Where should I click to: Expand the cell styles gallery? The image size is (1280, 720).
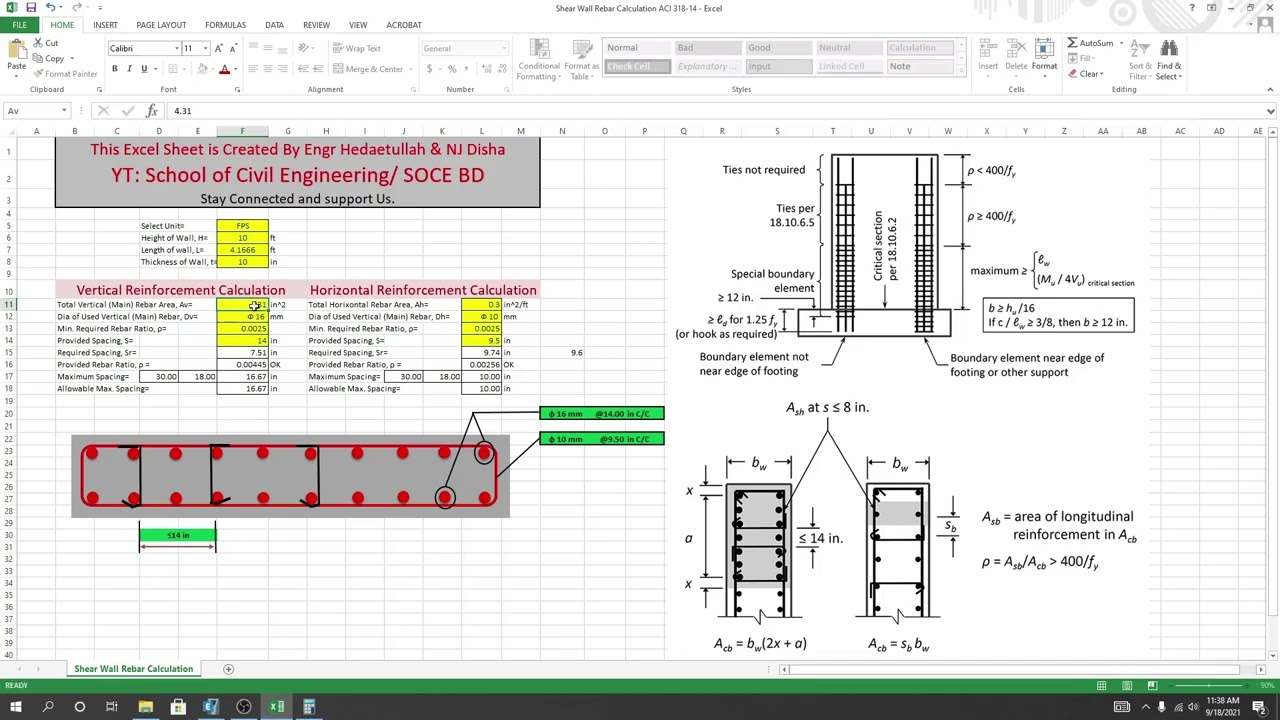963,71
